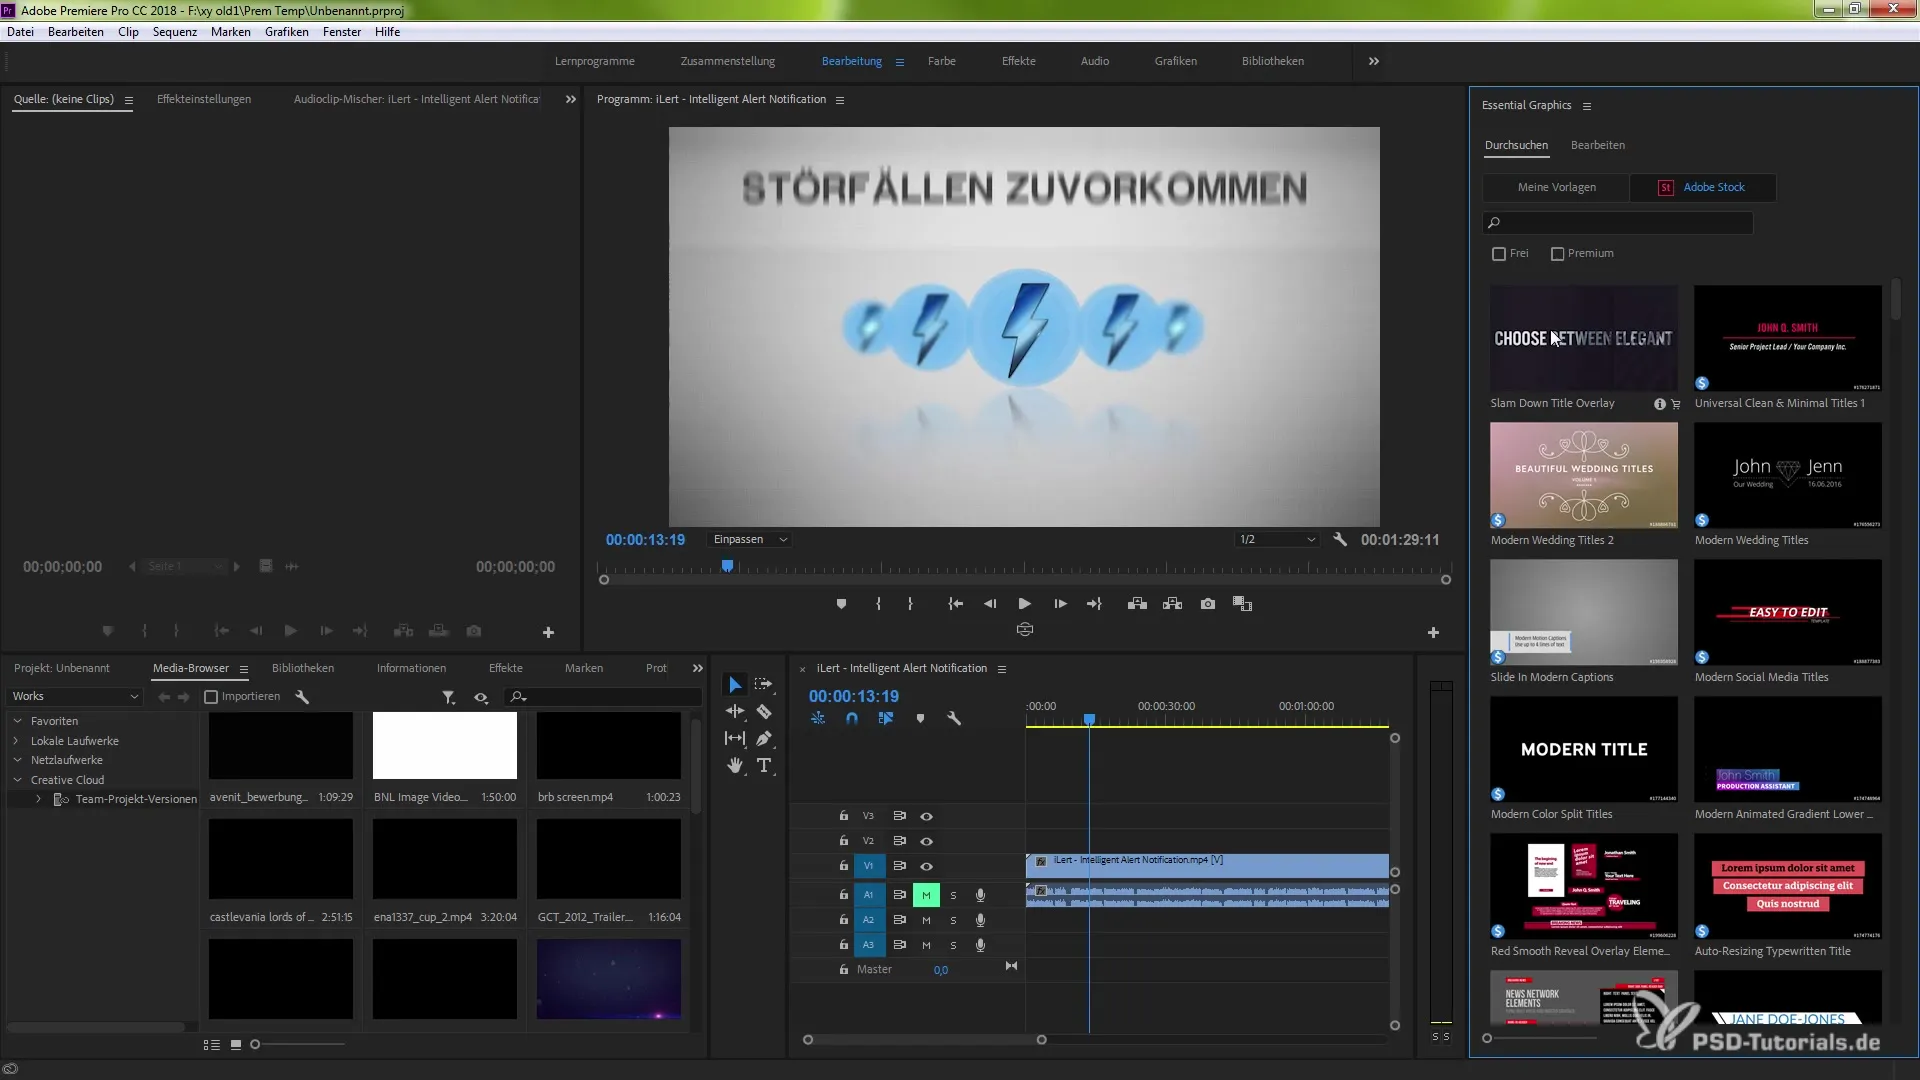
Task: Show more workspaces chevron
Action: [x=1374, y=61]
